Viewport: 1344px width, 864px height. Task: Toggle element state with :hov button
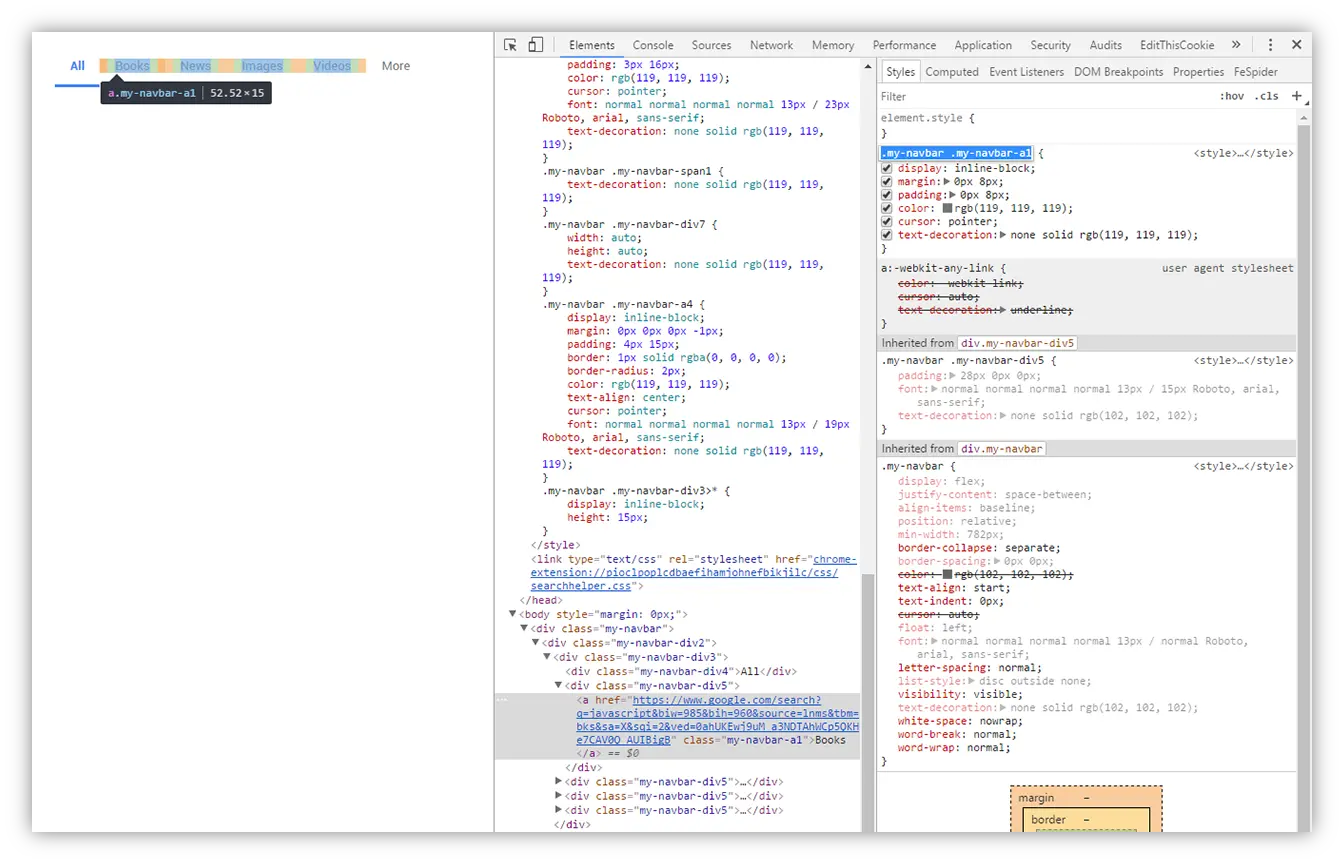tap(1232, 96)
